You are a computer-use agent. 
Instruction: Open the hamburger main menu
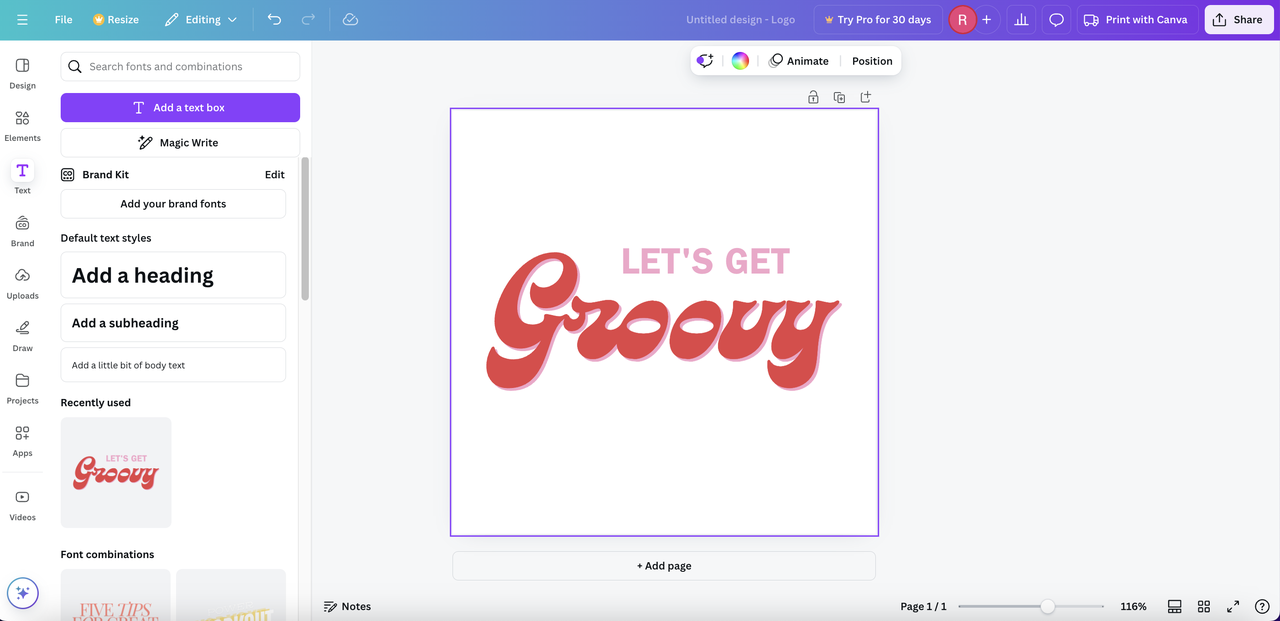coord(22,20)
